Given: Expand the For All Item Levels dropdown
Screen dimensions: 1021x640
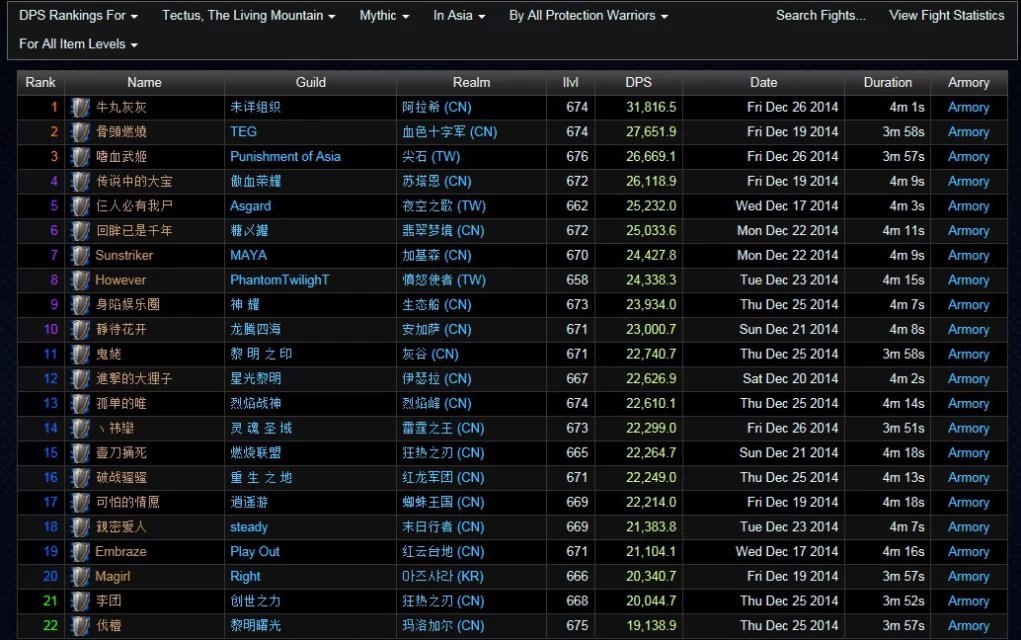Looking at the screenshot, I should pyautogui.click(x=78, y=44).
